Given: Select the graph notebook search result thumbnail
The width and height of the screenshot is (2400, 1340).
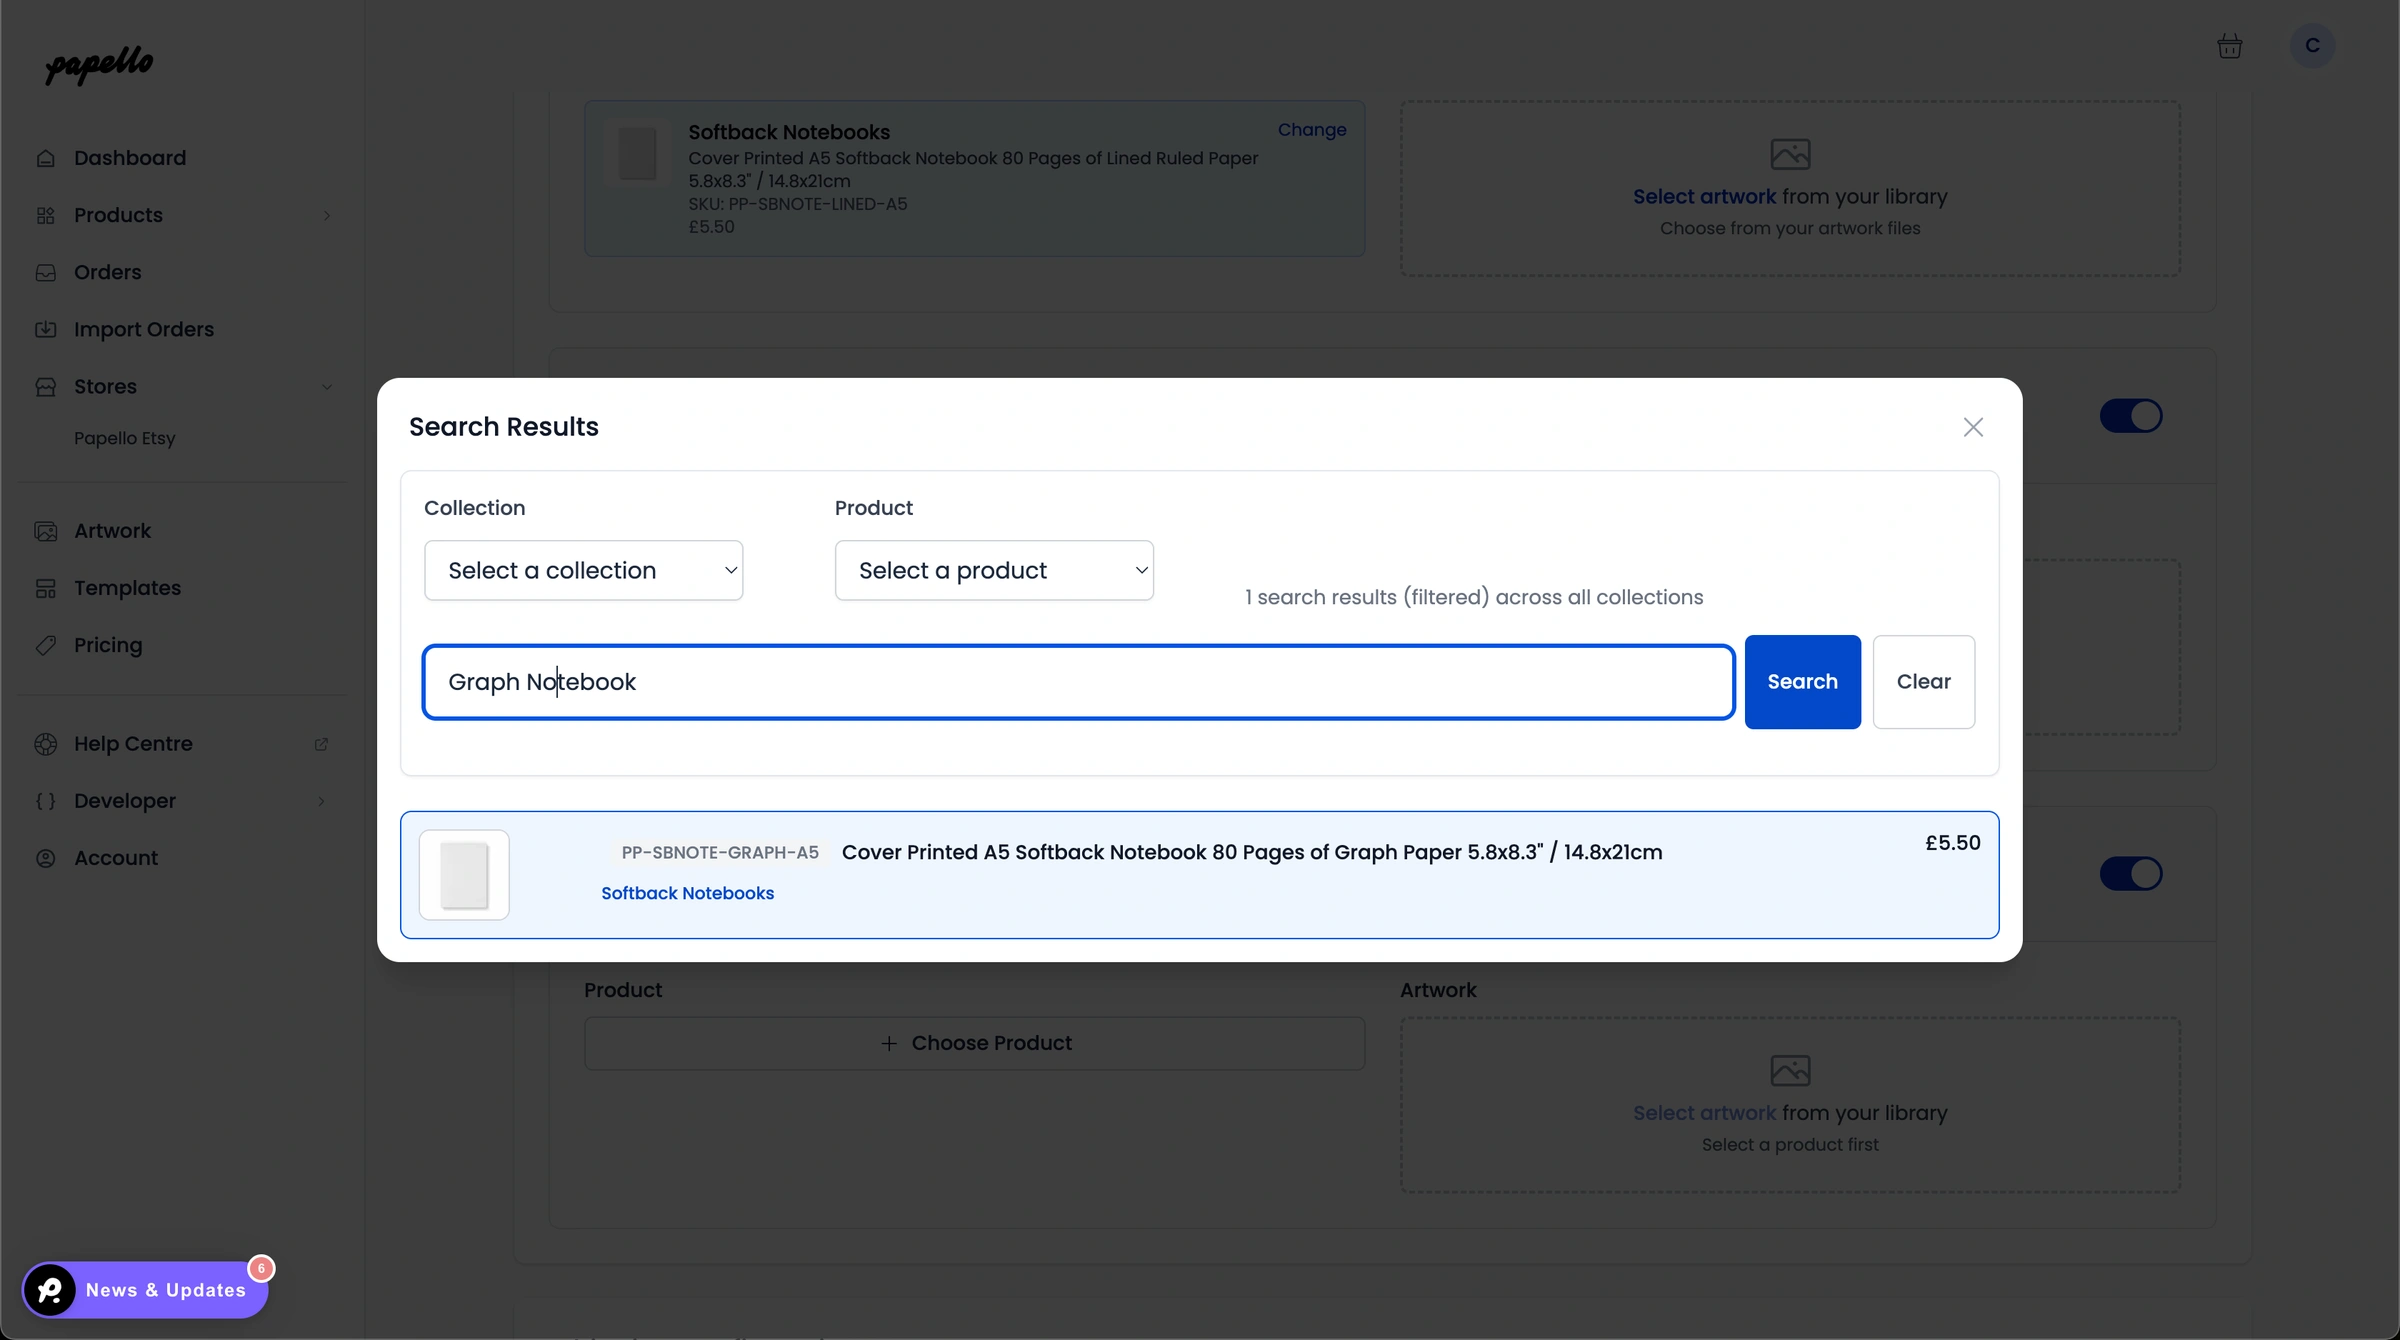Looking at the screenshot, I should 463,874.
